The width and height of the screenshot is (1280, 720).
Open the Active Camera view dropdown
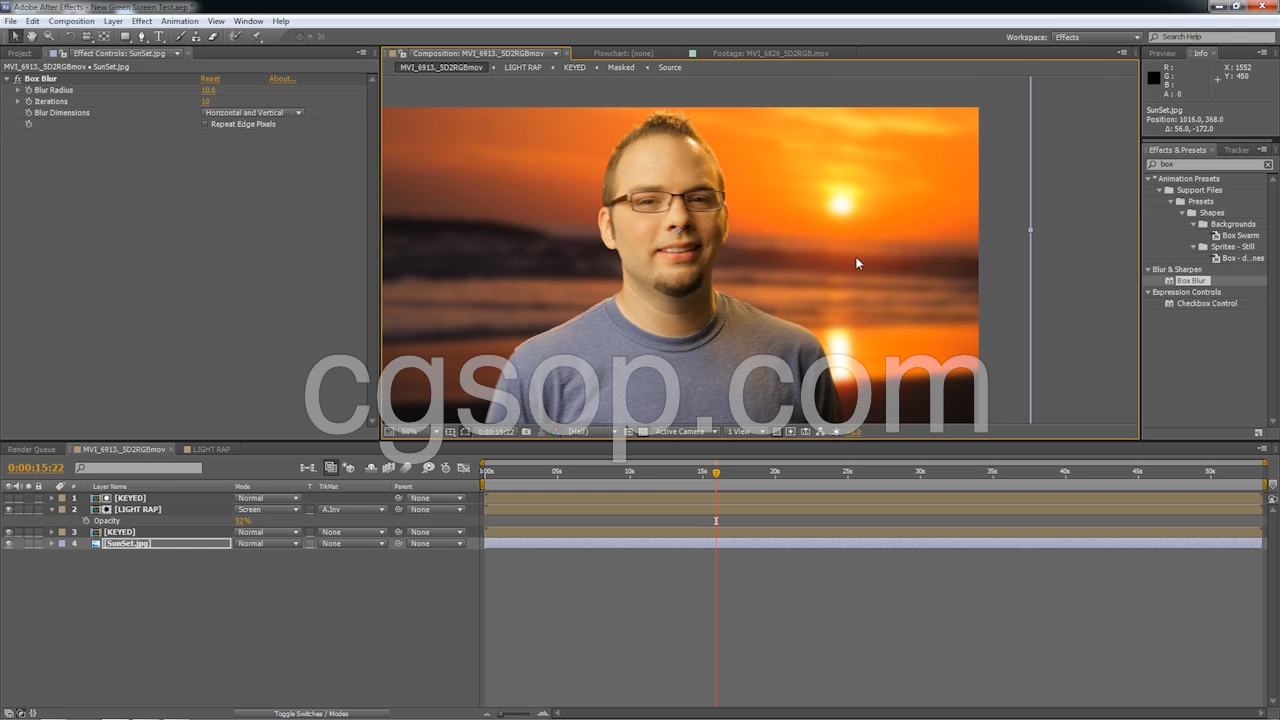click(x=686, y=432)
